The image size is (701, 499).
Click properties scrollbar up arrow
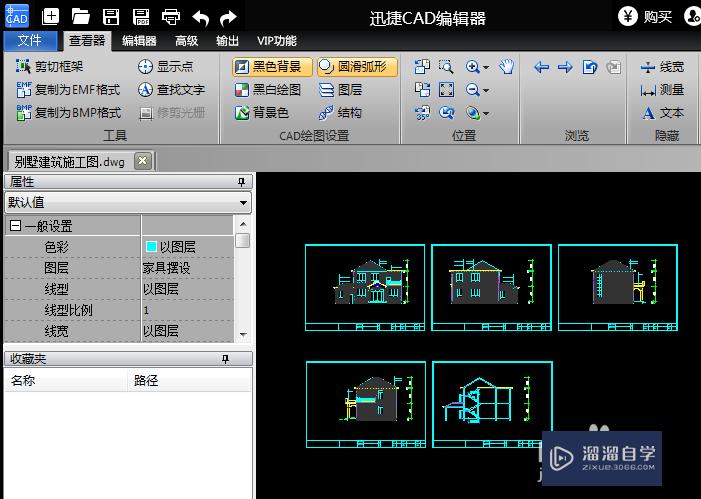pos(243,224)
